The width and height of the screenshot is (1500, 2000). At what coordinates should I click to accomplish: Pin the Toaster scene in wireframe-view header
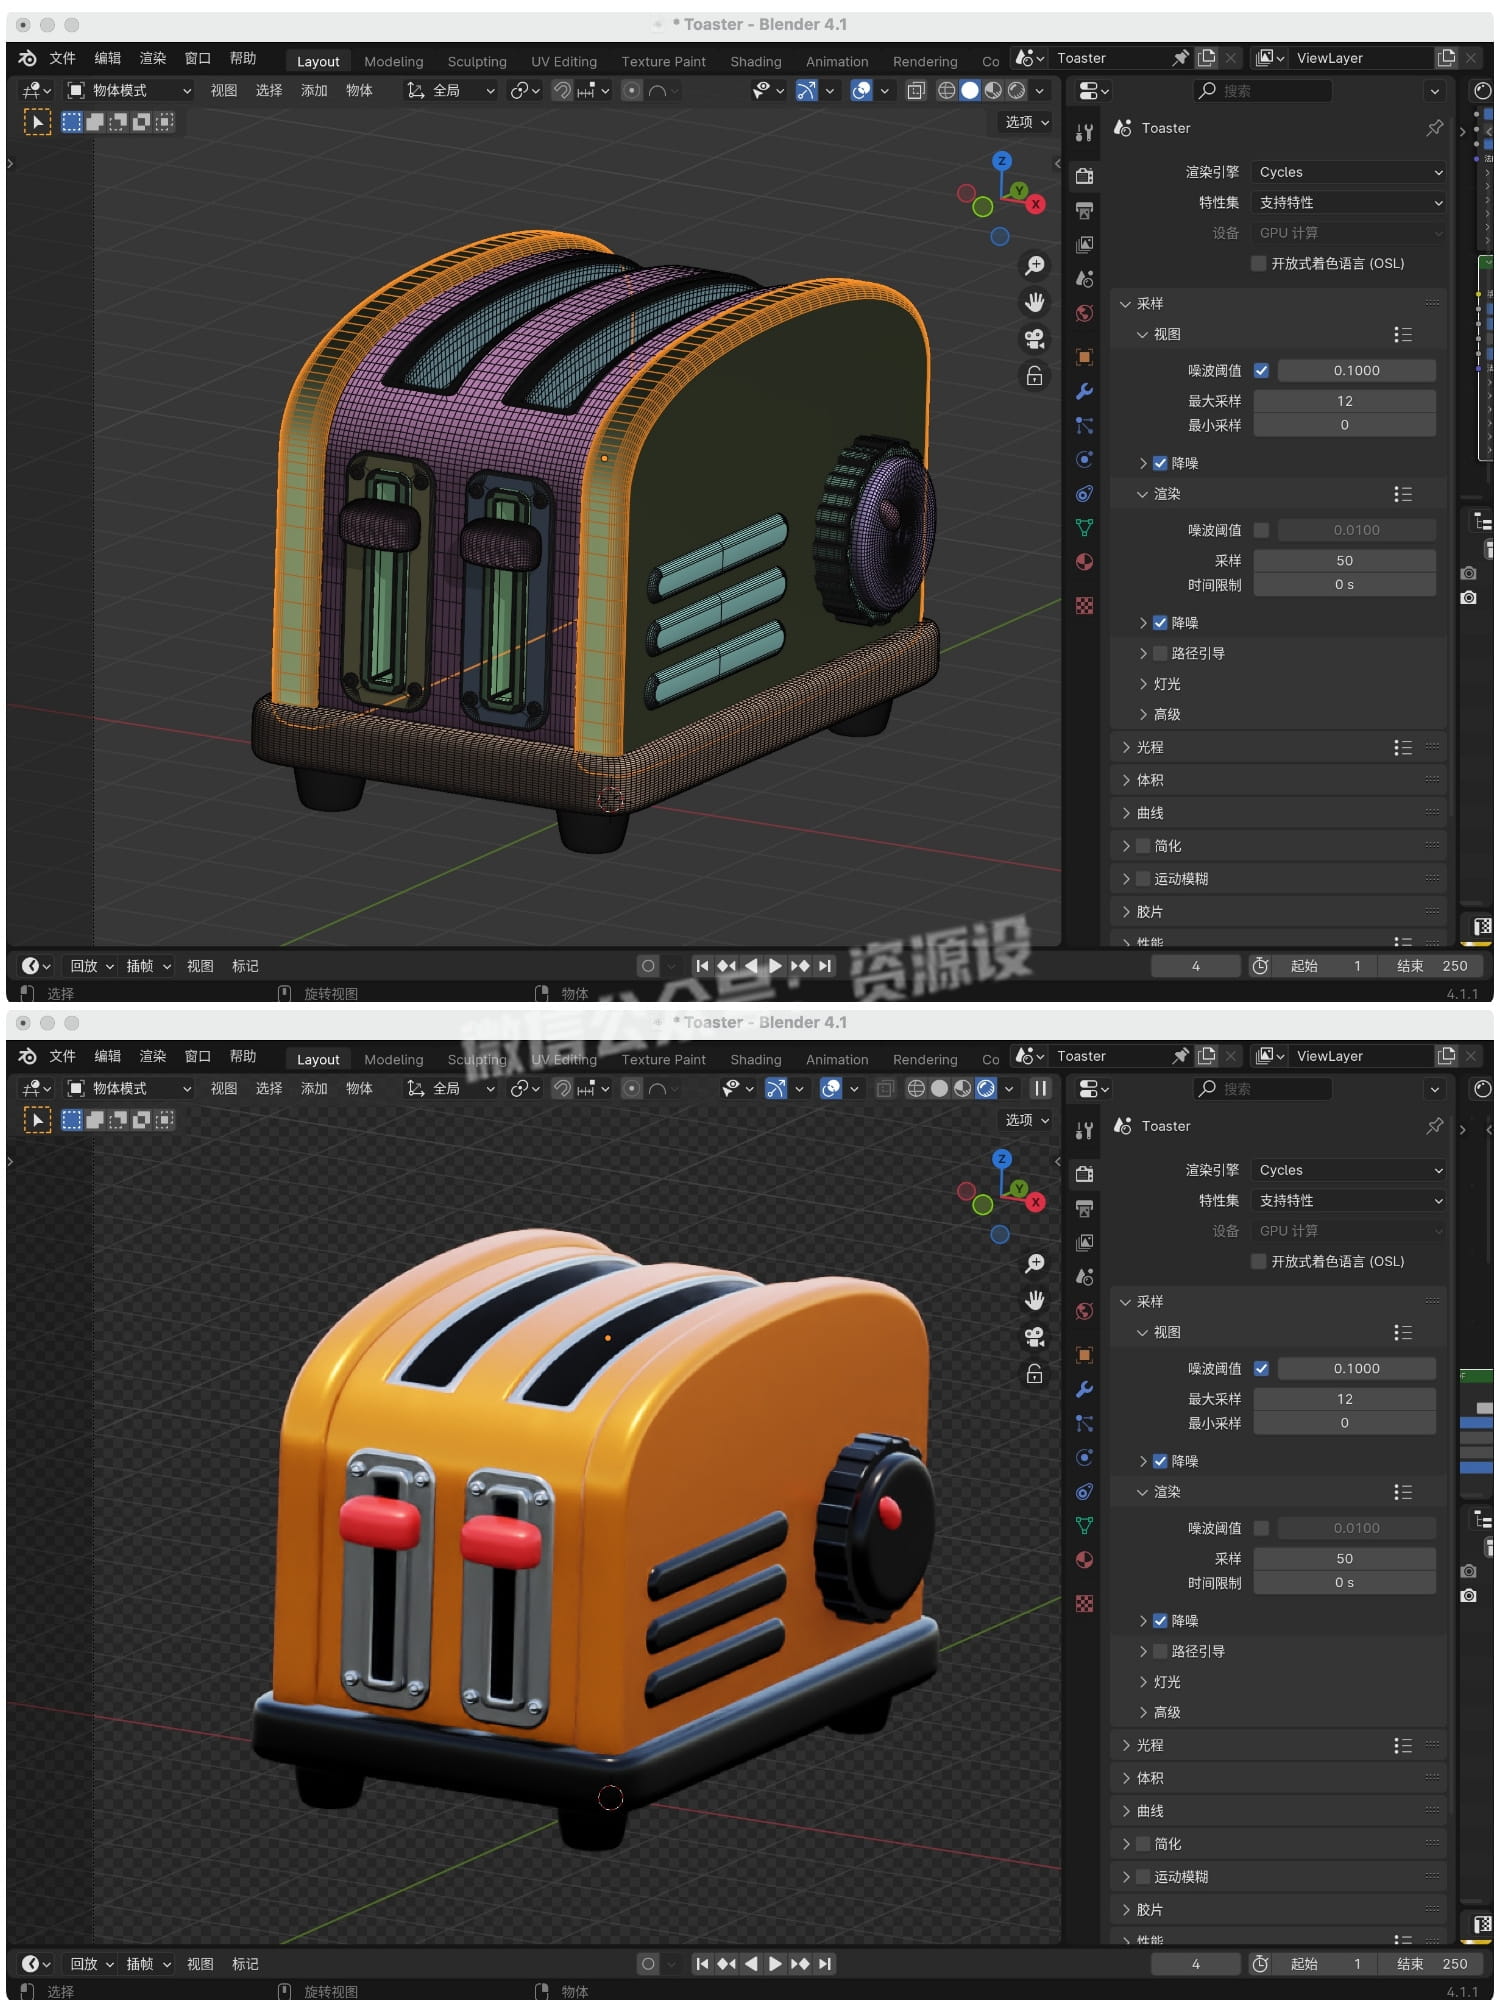click(1181, 58)
